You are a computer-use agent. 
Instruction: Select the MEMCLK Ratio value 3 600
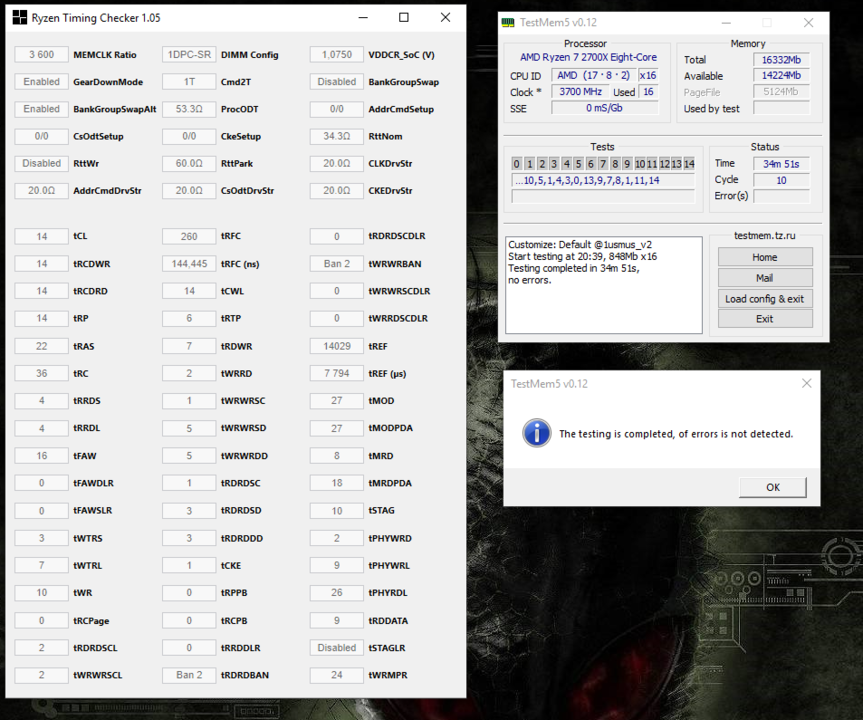(x=42, y=54)
